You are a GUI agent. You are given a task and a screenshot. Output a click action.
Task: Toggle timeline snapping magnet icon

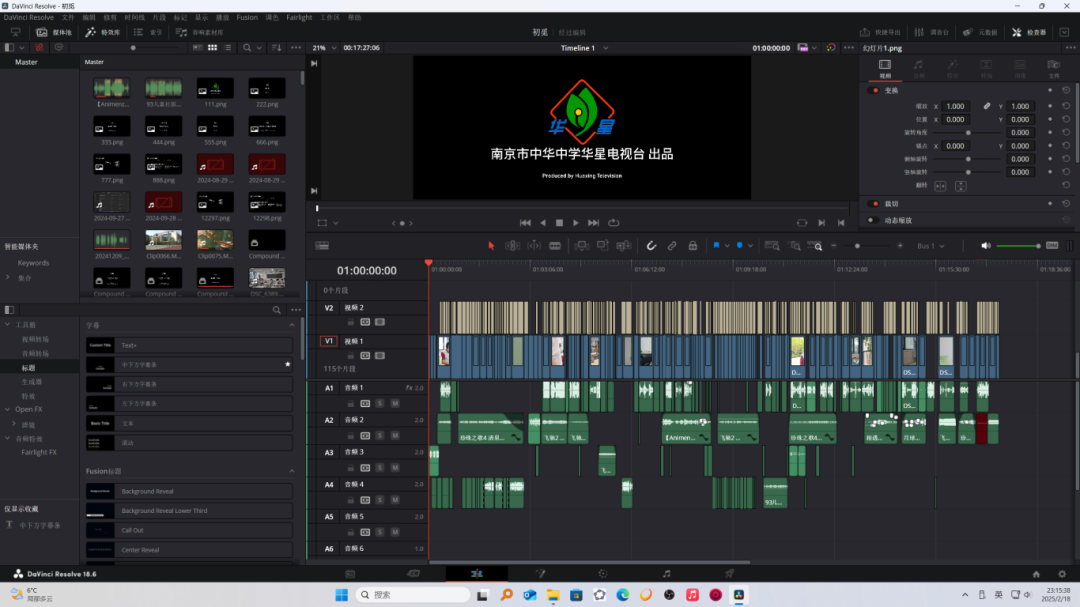[x=651, y=246]
